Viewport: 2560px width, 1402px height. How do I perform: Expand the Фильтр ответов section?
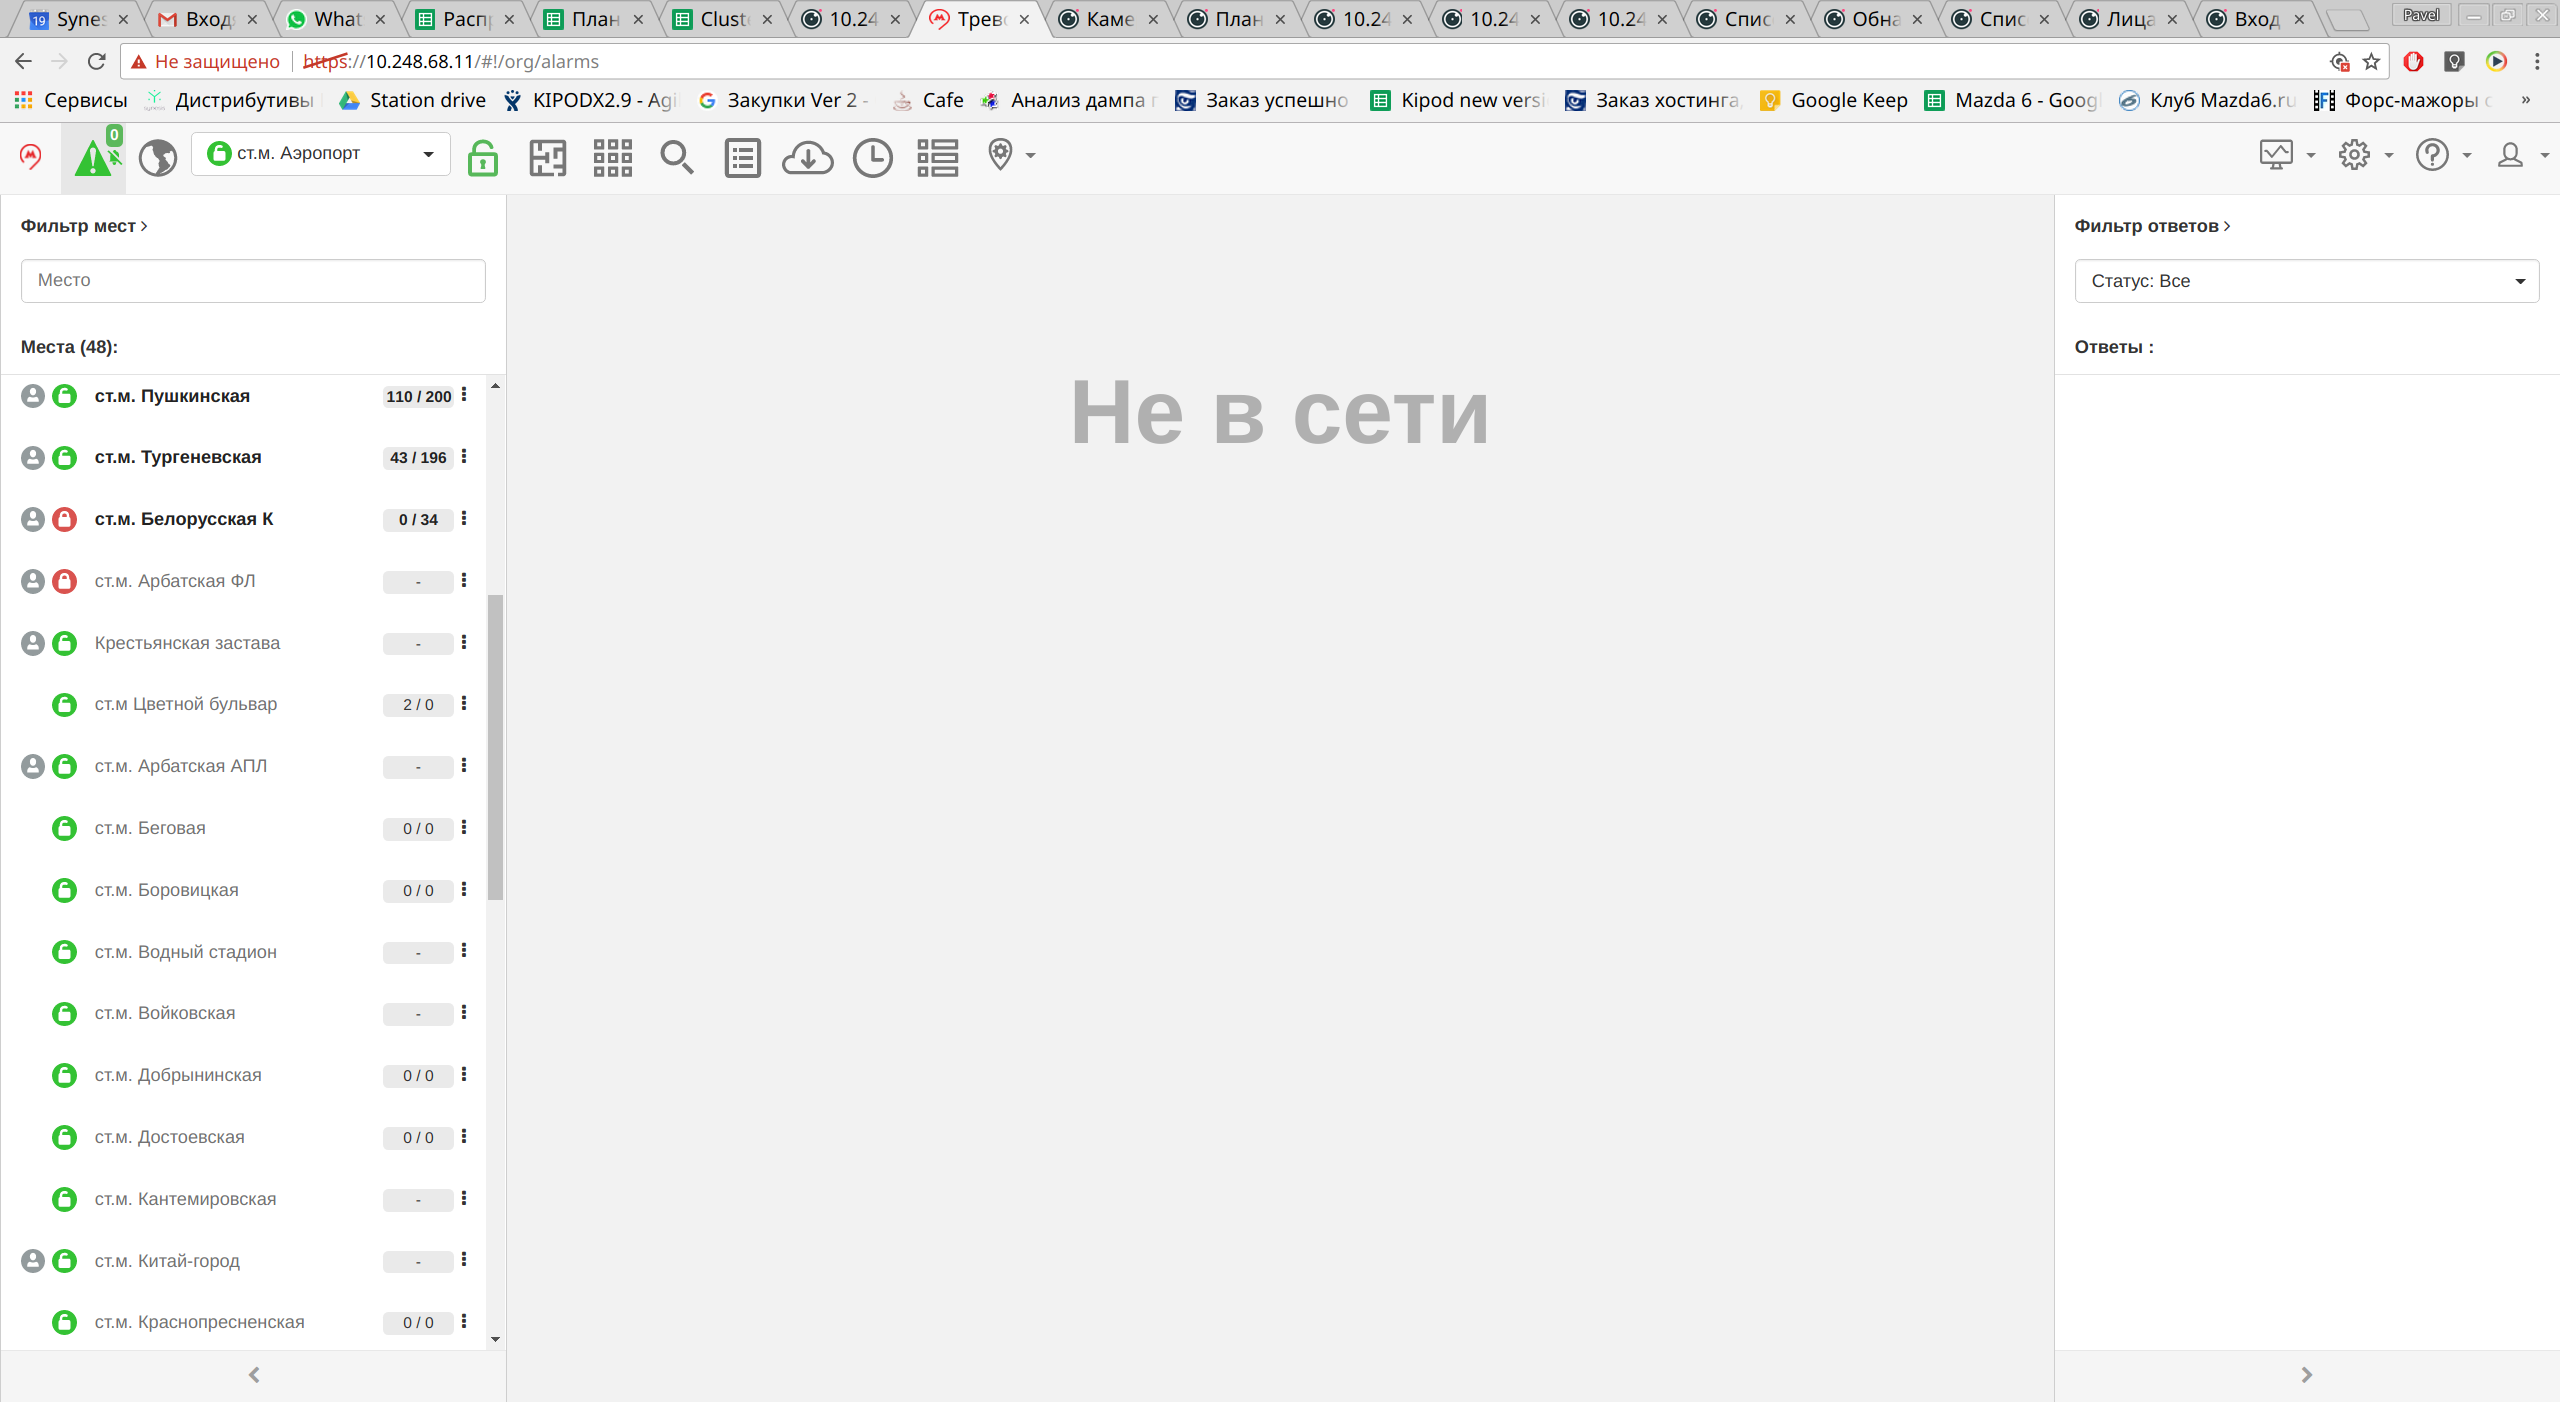[x=2152, y=226]
